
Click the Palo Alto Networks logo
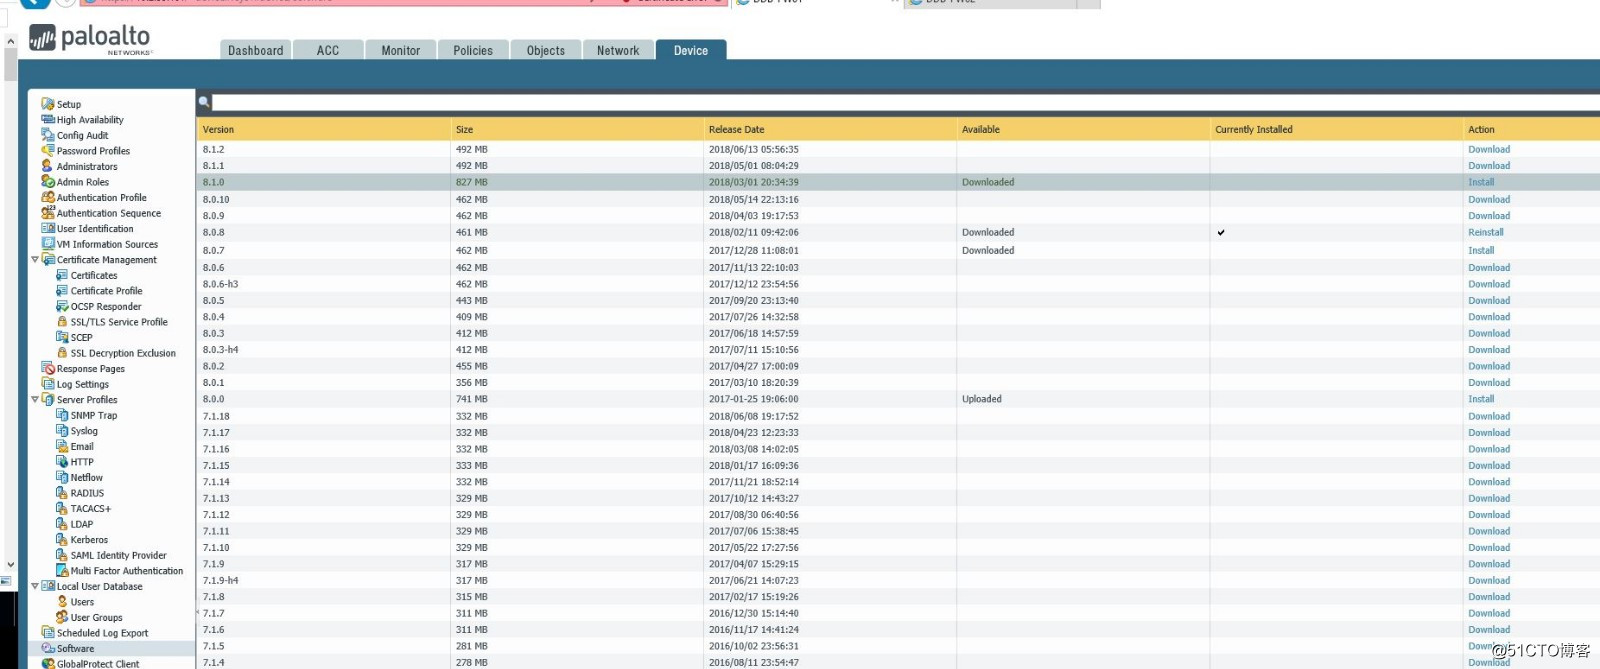[91, 40]
